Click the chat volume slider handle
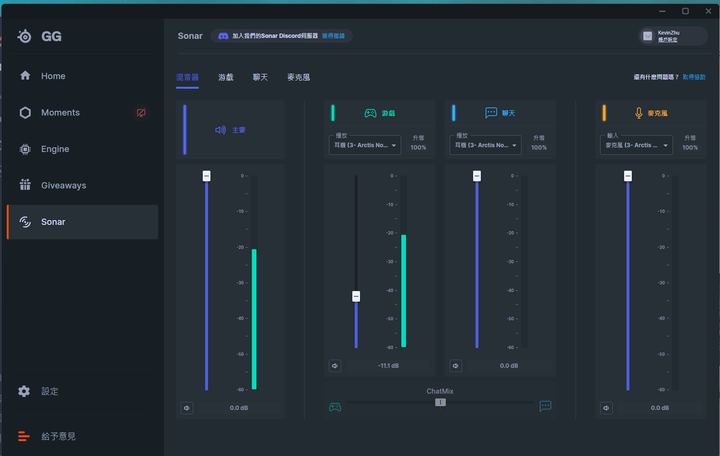720x456 pixels. click(477, 176)
